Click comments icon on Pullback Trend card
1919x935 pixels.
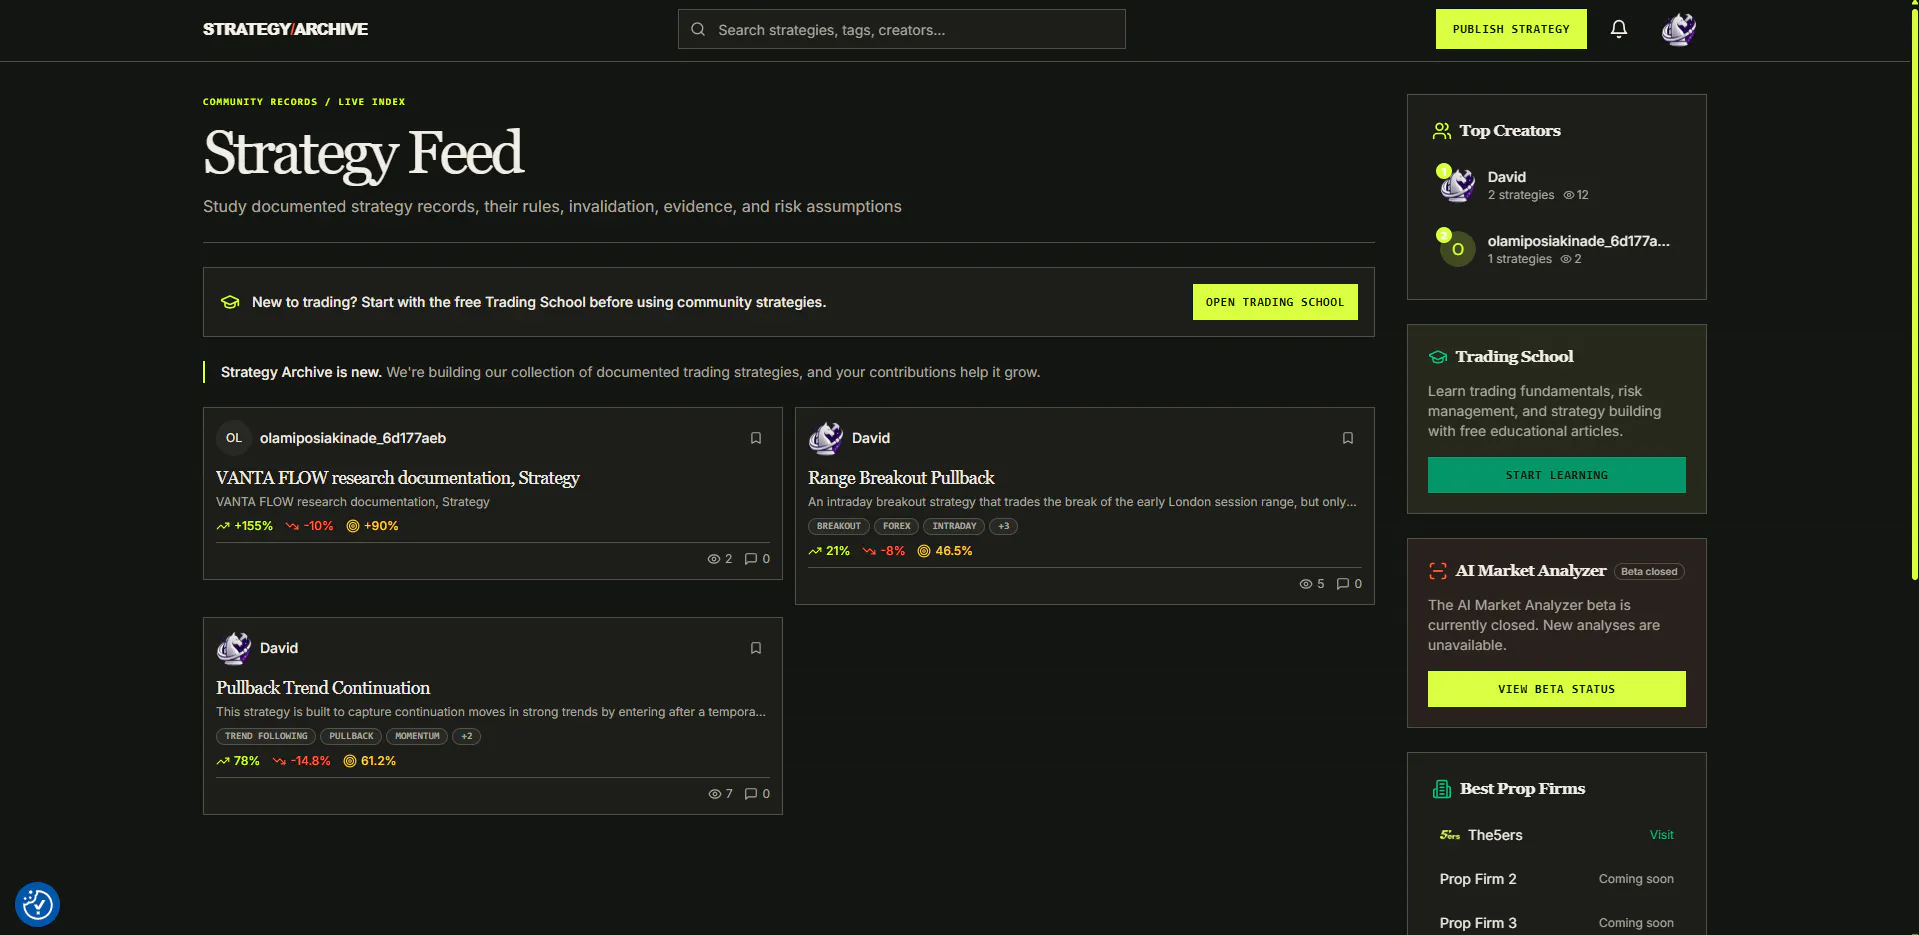751,794
